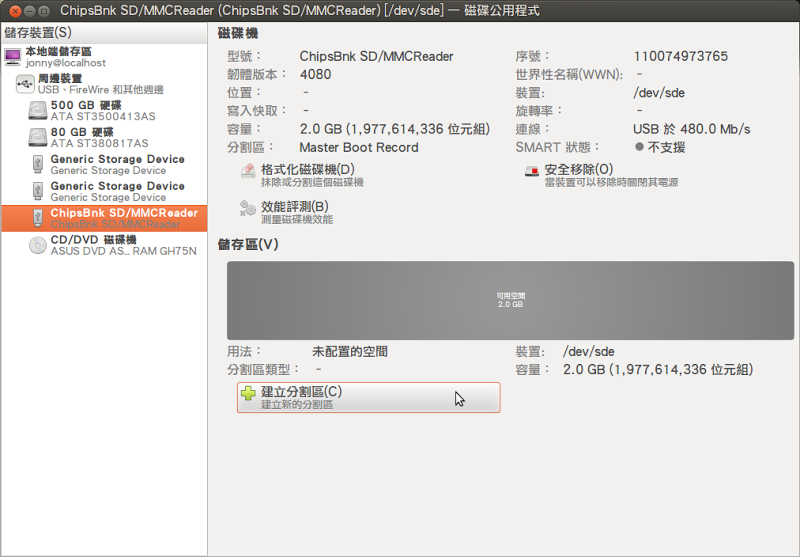The image size is (800, 557).
Task: Click the 儲存裝置(S) list header
Action: pyautogui.click(x=104, y=33)
